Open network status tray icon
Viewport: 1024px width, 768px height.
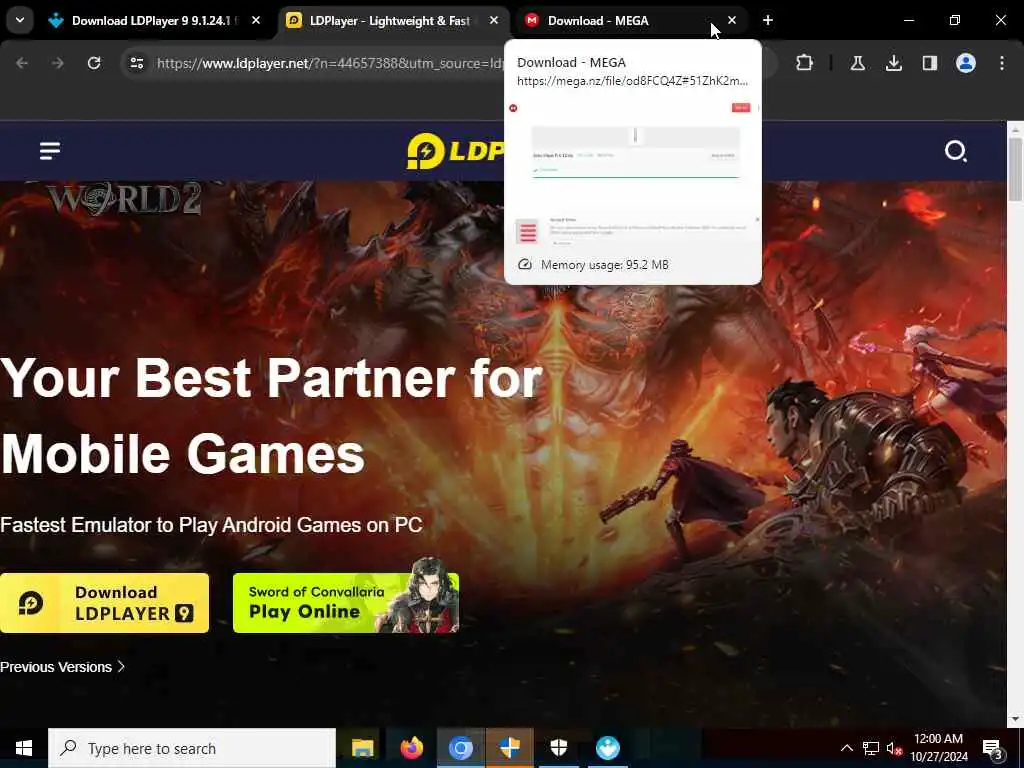pyautogui.click(x=871, y=748)
